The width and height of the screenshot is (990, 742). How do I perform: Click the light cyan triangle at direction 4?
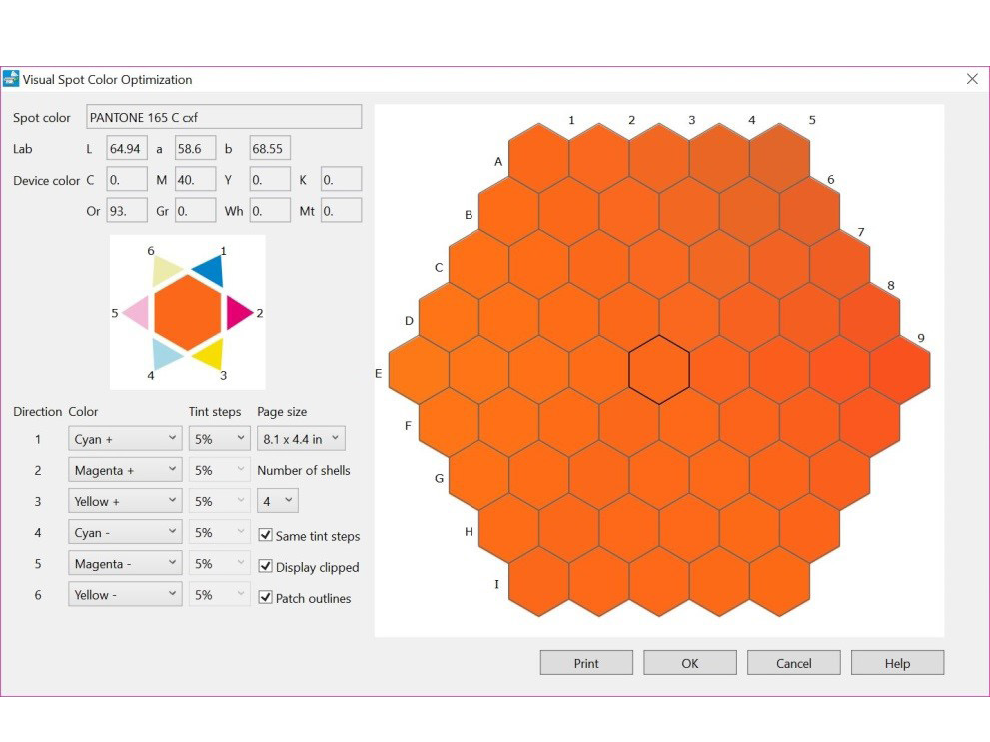pyautogui.click(x=165, y=354)
